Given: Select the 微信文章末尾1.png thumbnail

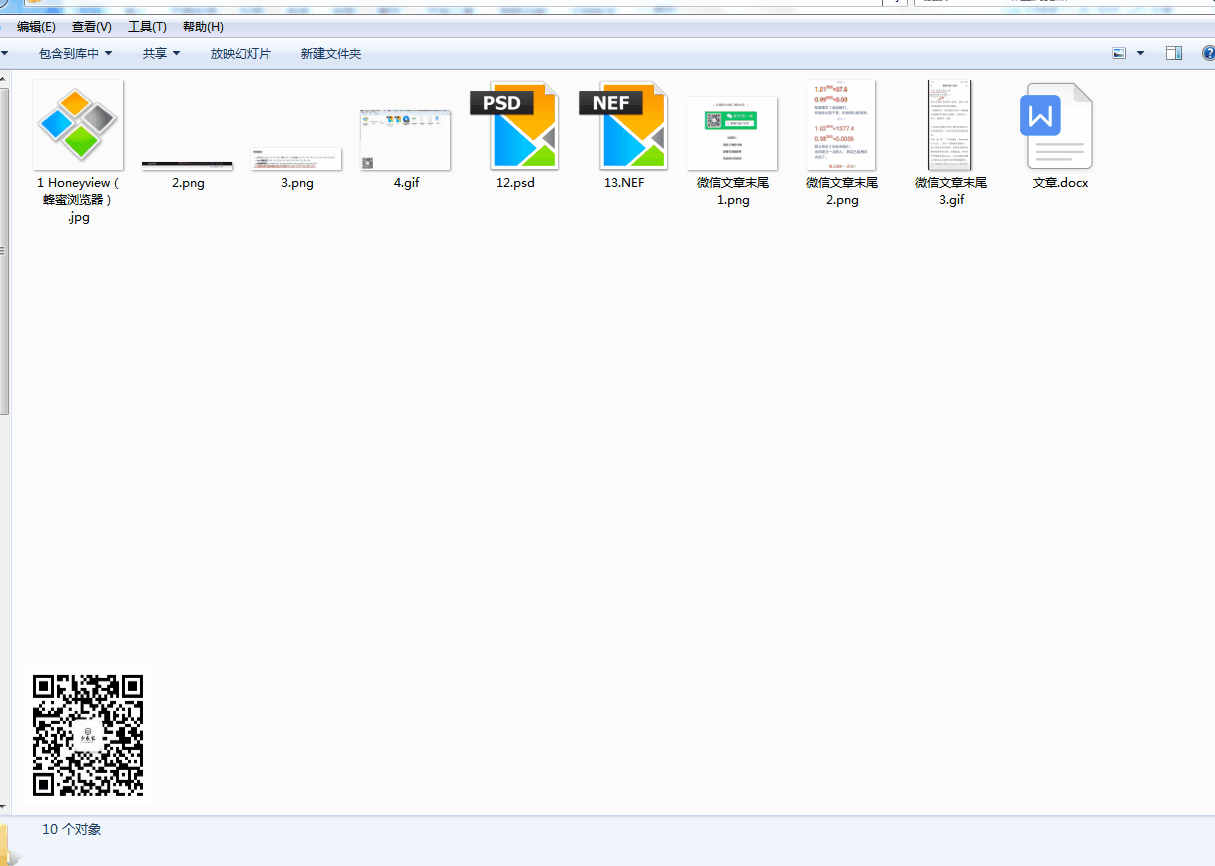Looking at the screenshot, I should tap(732, 134).
